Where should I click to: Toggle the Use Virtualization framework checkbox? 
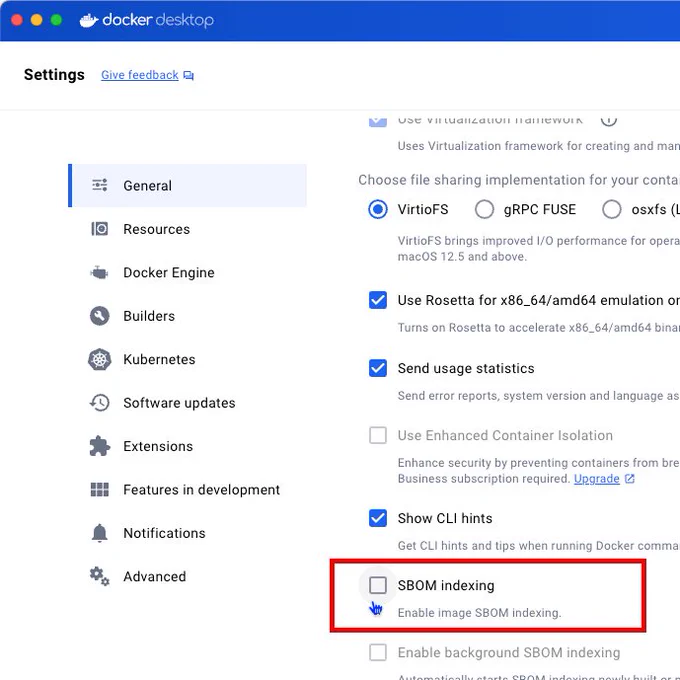pos(378,121)
